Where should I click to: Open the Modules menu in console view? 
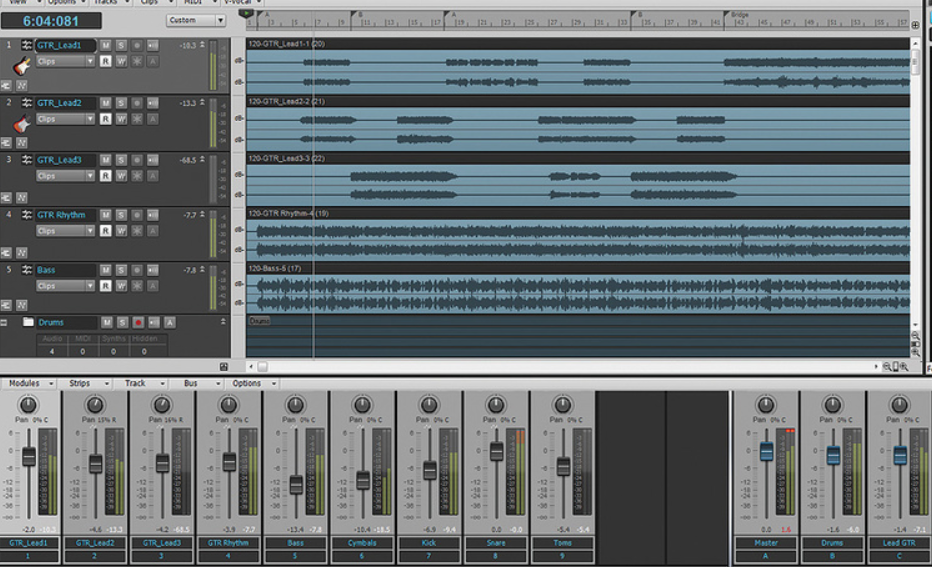[31, 383]
